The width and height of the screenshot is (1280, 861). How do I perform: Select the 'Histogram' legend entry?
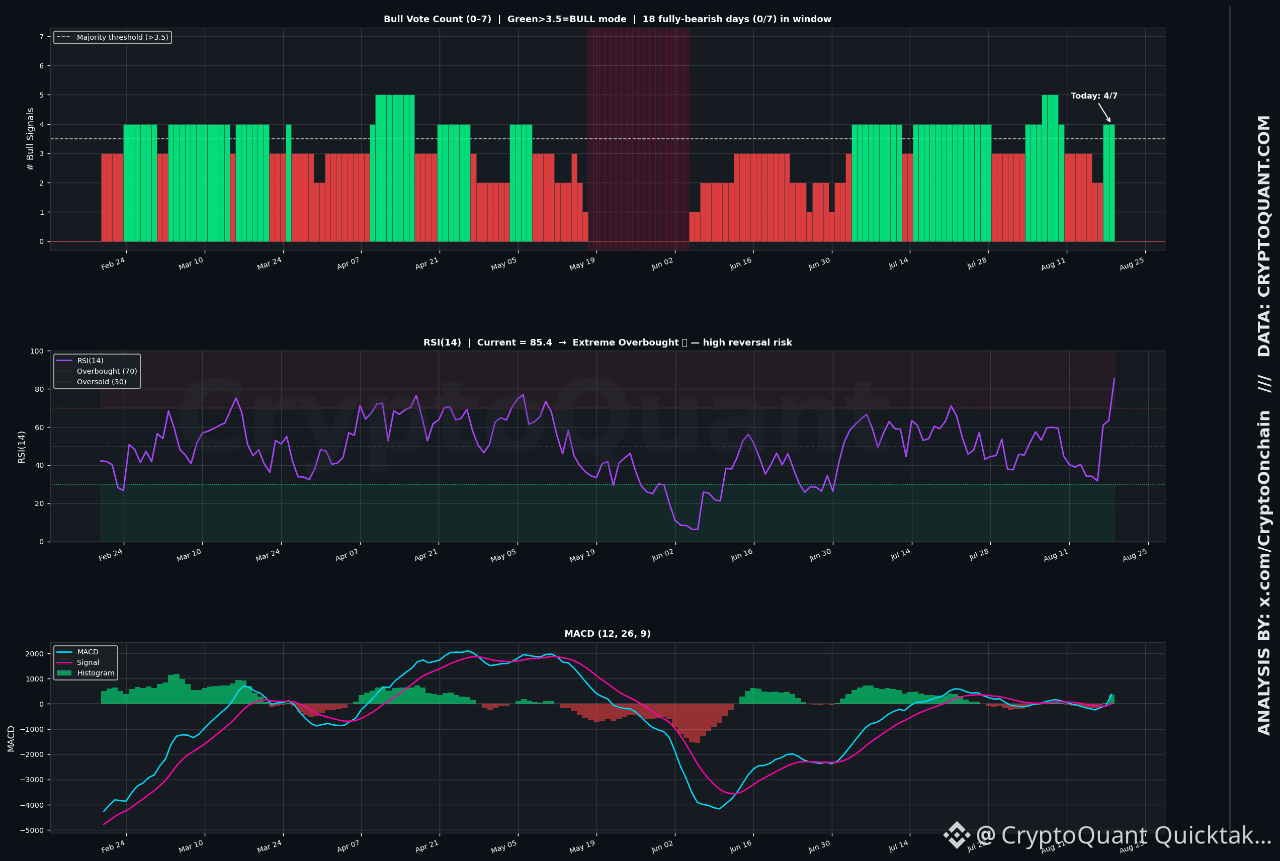(x=85, y=673)
